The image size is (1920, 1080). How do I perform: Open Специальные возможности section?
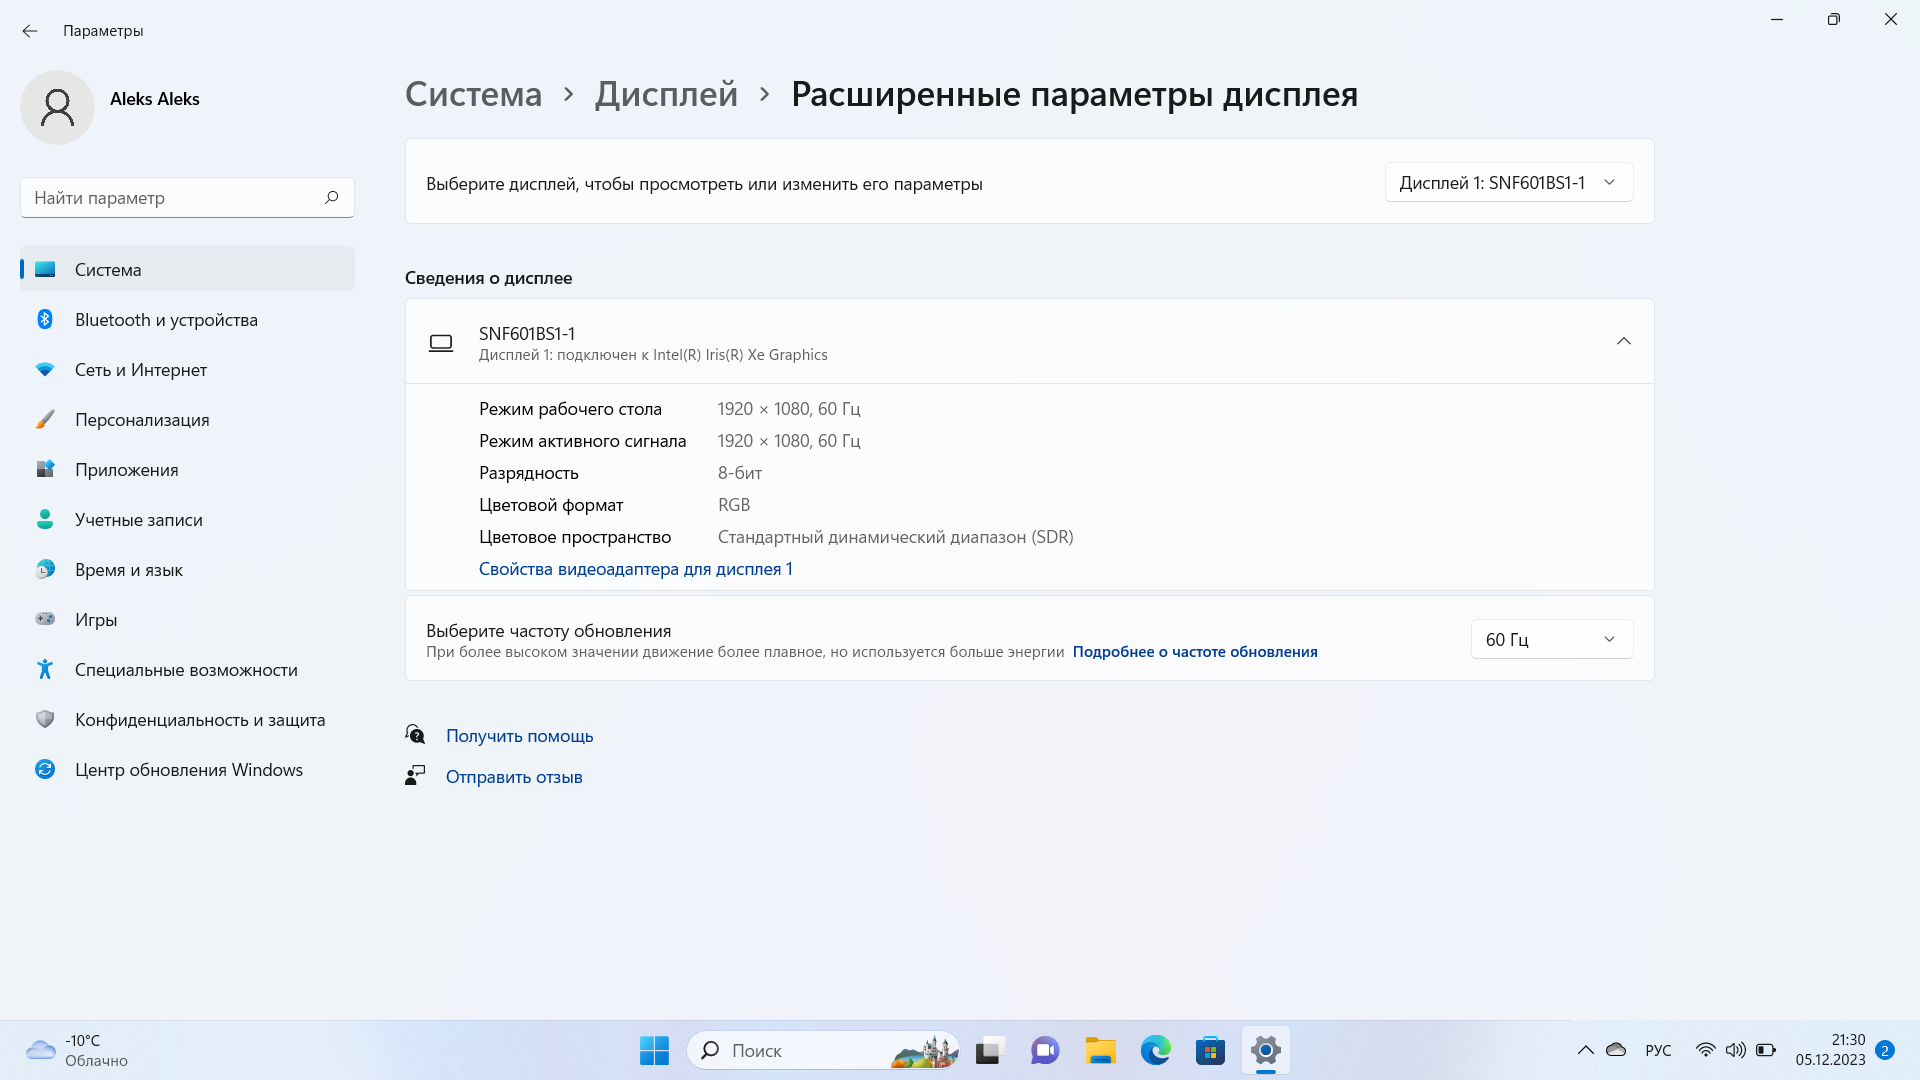pyautogui.click(x=186, y=670)
